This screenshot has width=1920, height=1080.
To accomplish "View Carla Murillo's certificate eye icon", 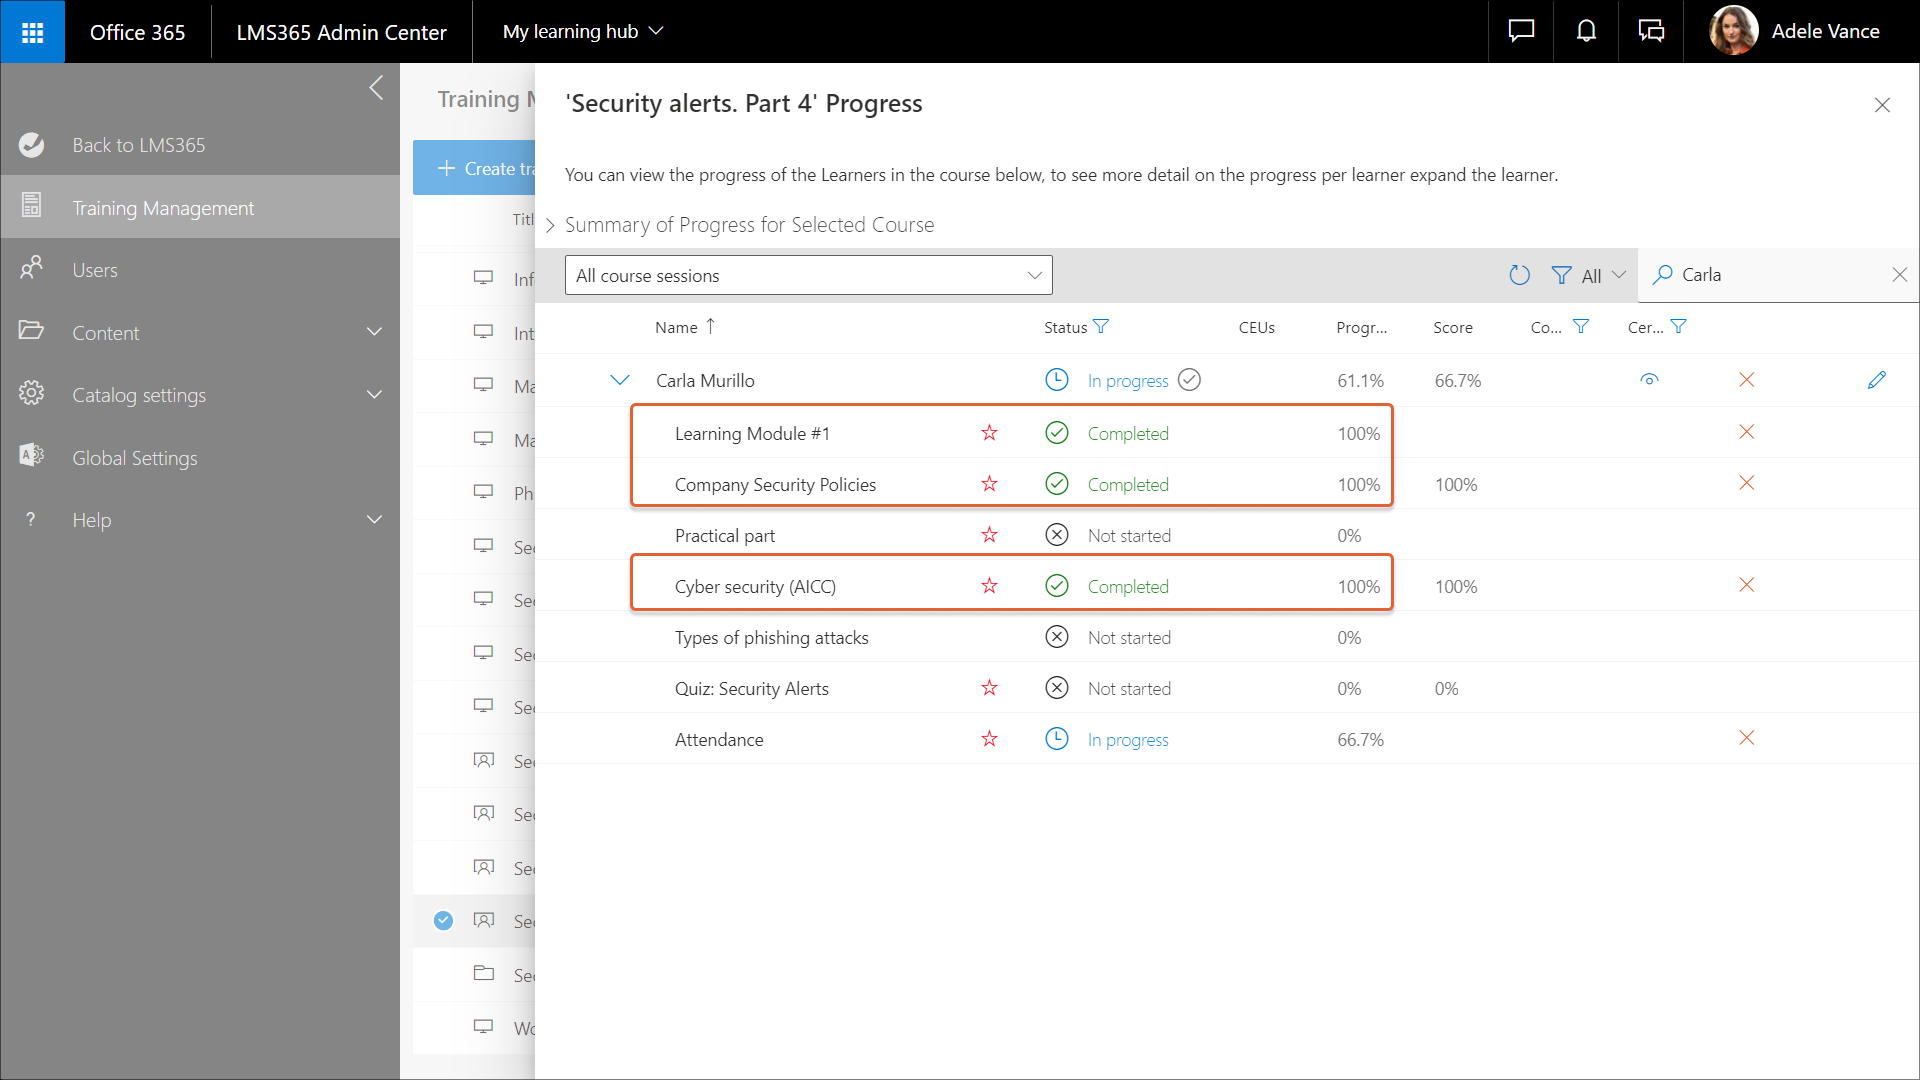I will point(1649,380).
